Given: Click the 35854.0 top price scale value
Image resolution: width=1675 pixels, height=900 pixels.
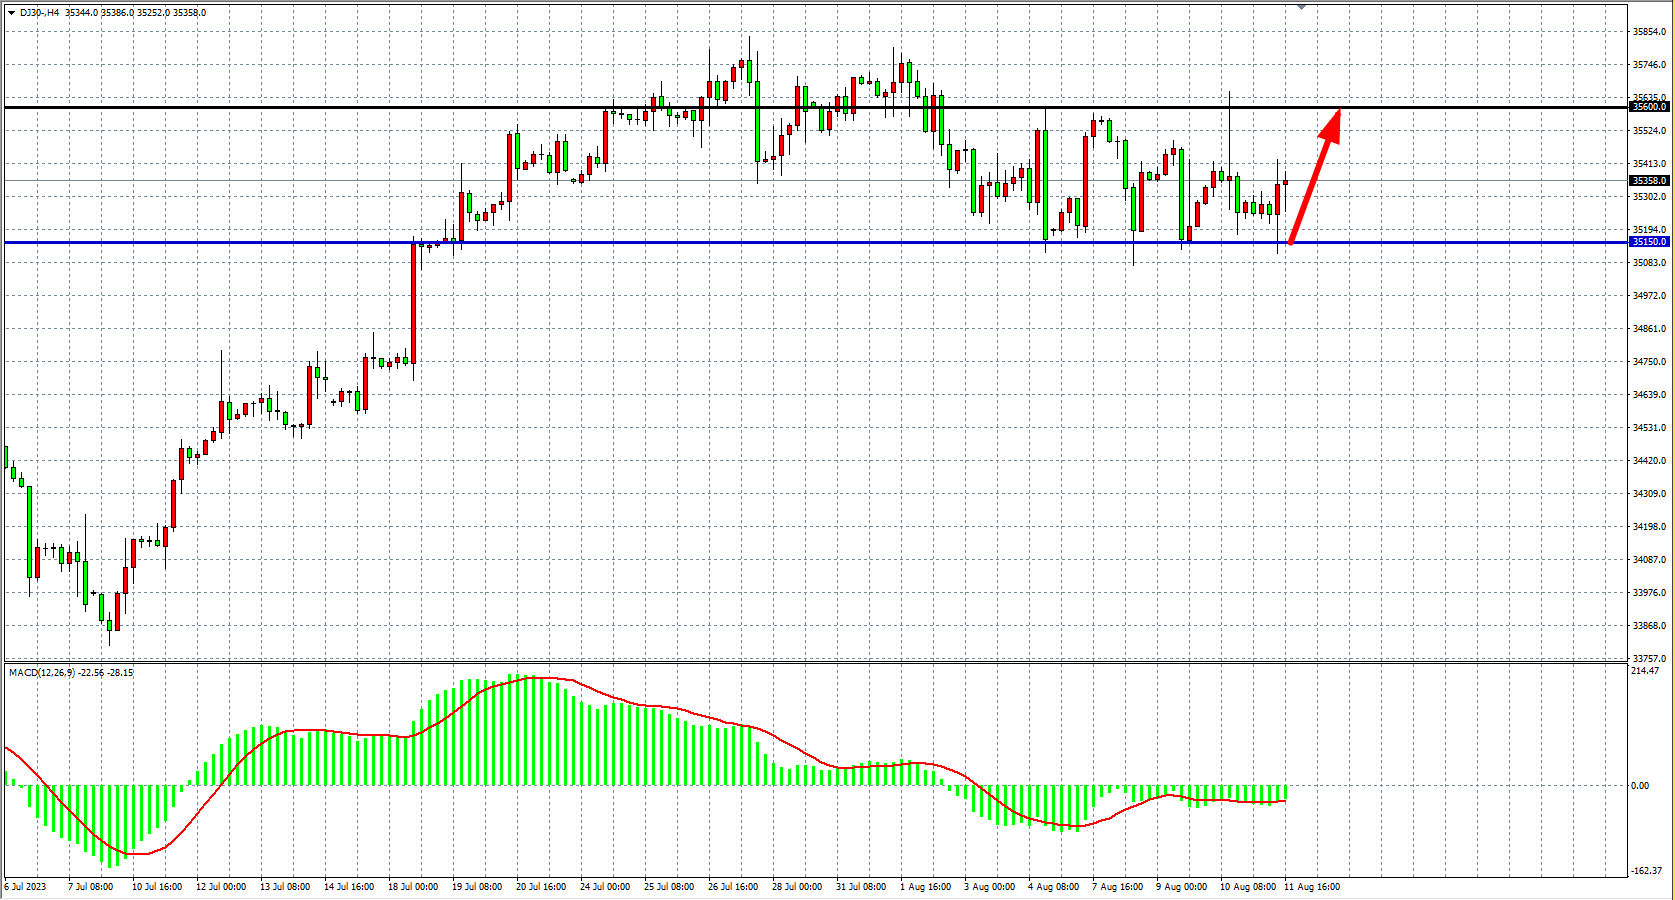Looking at the screenshot, I should [1648, 32].
